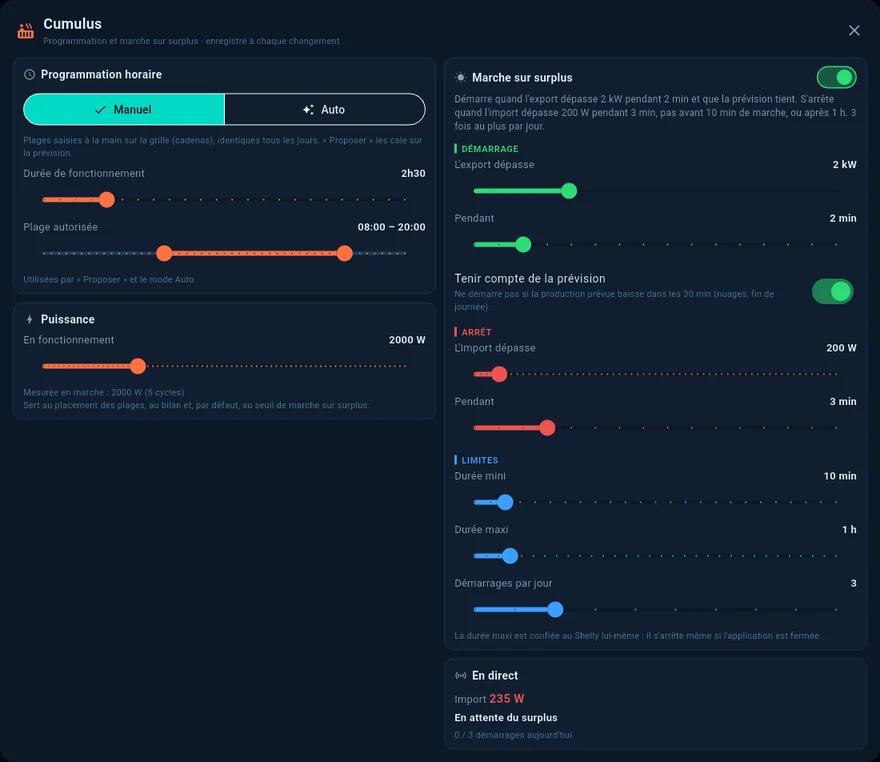880x762 pixels.
Task: Select the Manuel scheduling mode
Action: (x=124, y=109)
